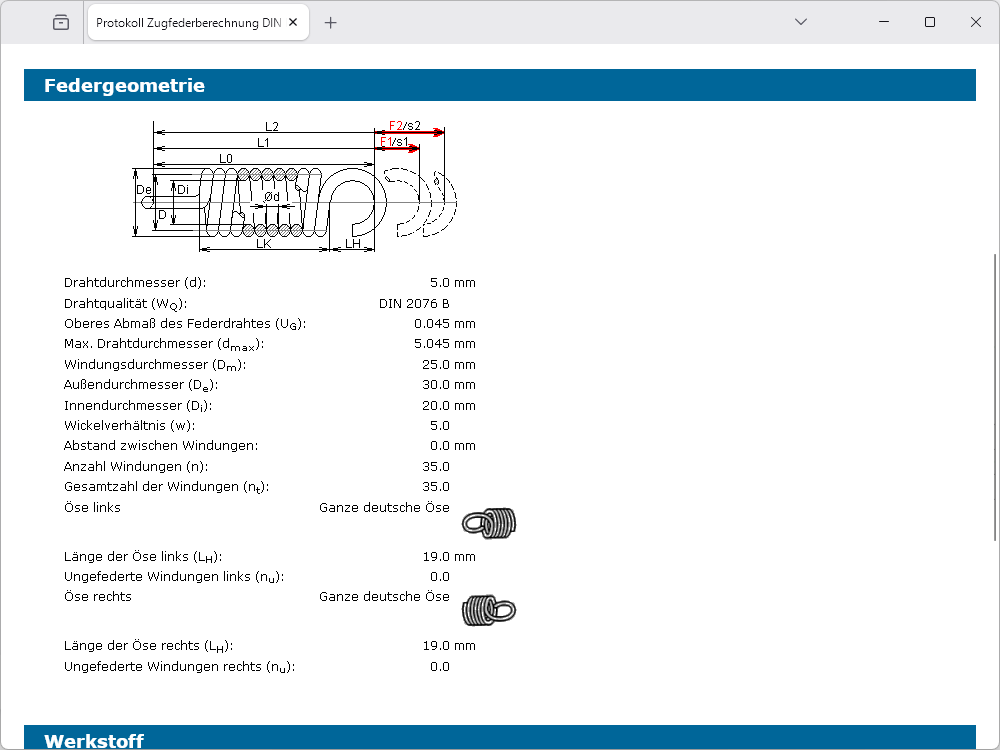1000x750 pixels.
Task: Click the Drahtdurchmesser (d) label
Action: pos(135,283)
